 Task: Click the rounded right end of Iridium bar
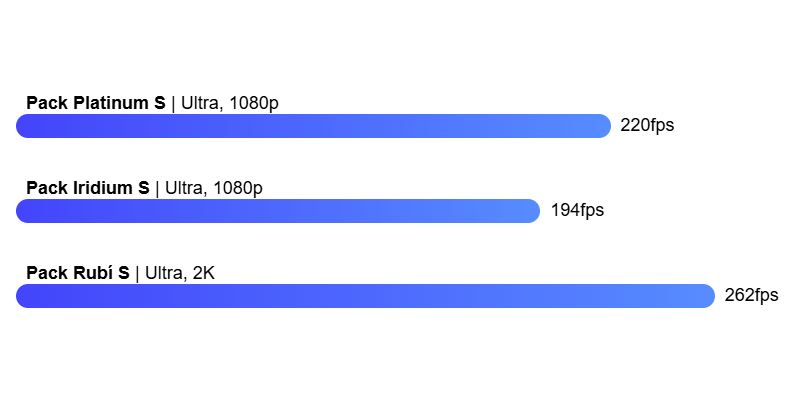[530, 211]
